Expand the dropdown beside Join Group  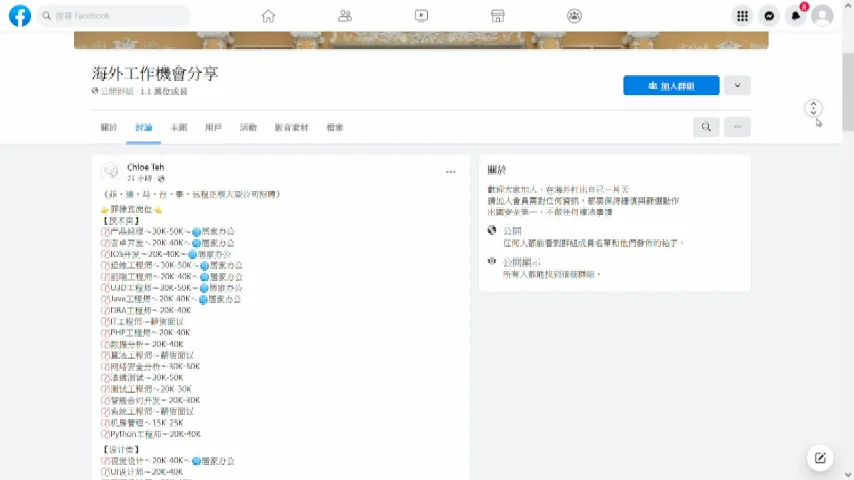[x=737, y=86]
